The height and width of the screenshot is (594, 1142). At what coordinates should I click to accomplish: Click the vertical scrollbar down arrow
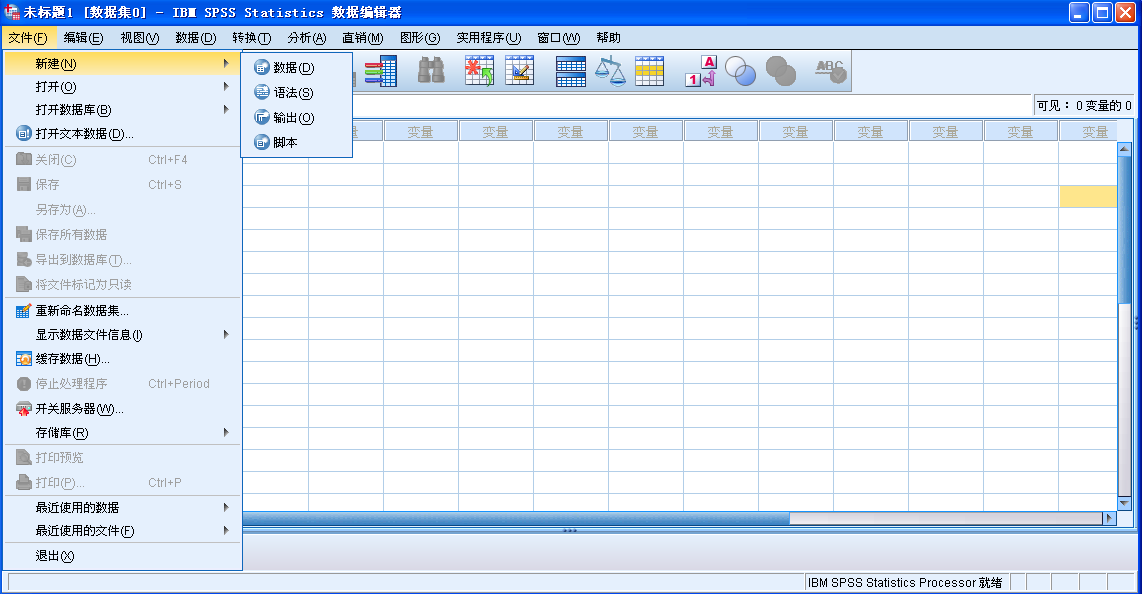(x=1124, y=504)
